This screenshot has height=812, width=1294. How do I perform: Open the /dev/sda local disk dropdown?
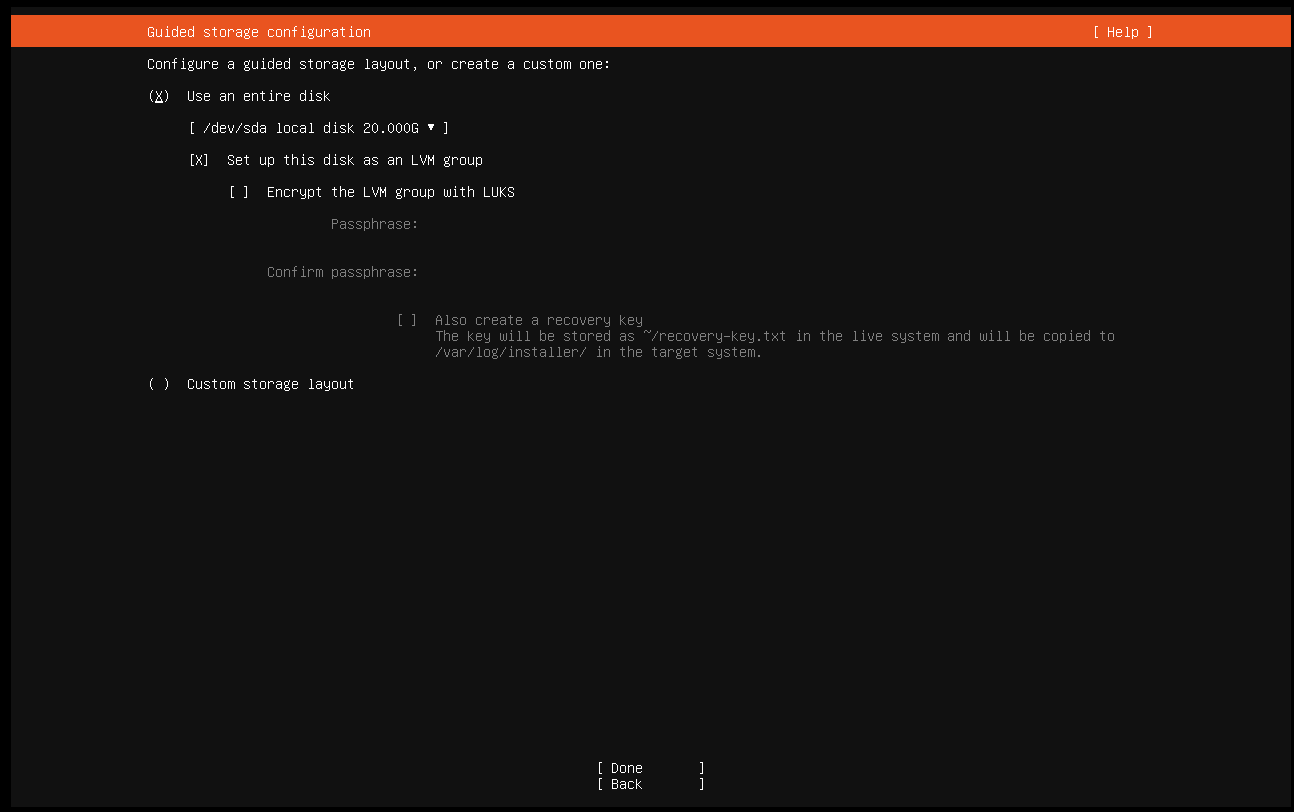pos(318,128)
